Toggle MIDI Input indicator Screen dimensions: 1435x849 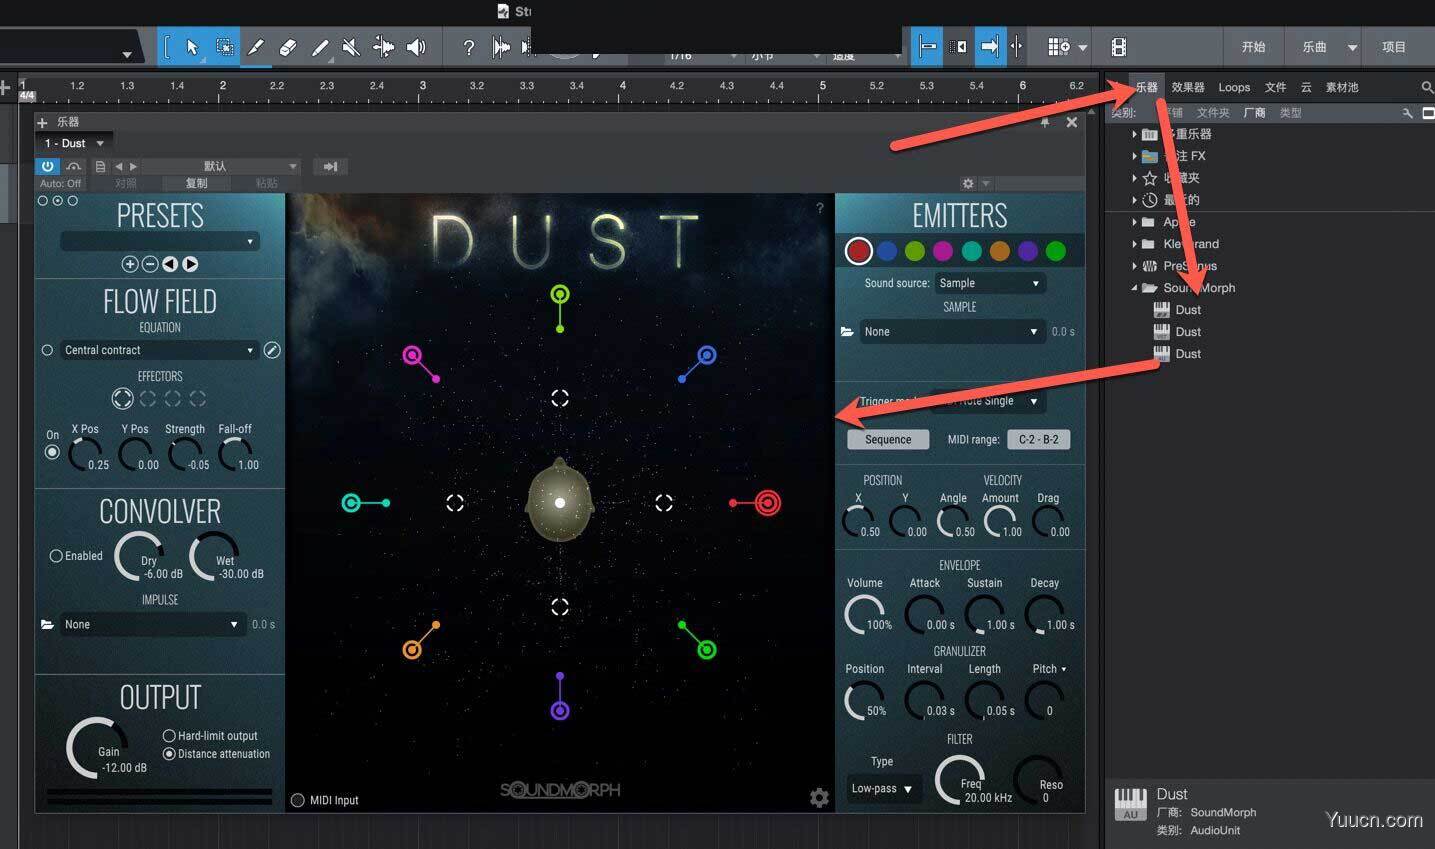point(298,800)
